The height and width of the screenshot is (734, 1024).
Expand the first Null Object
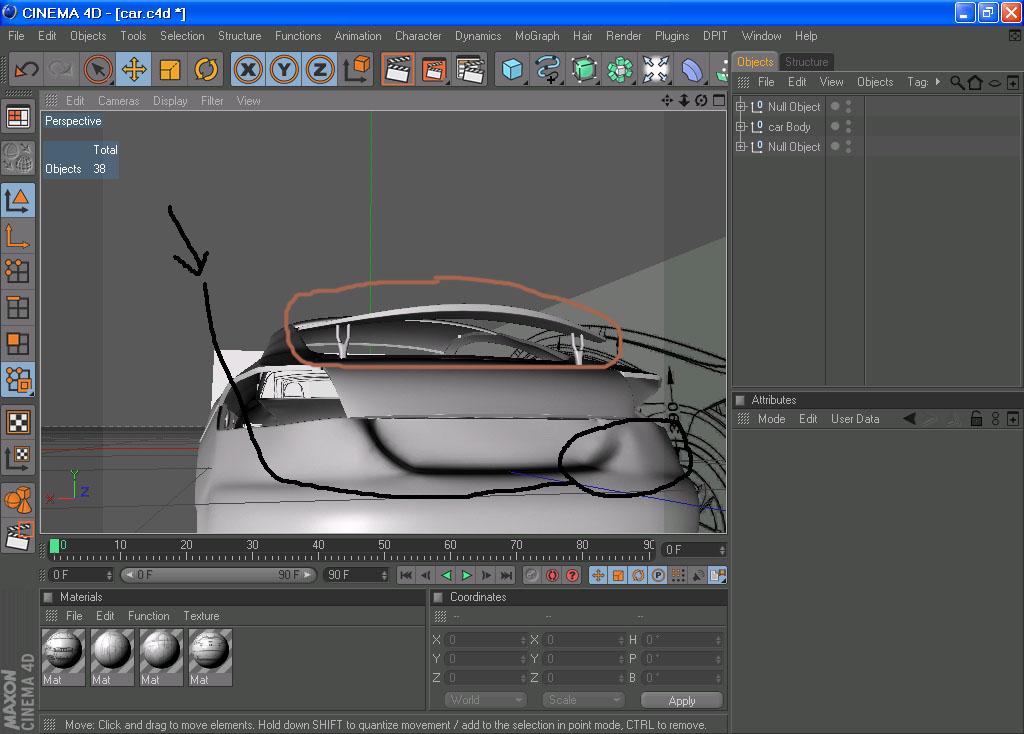[x=741, y=106]
